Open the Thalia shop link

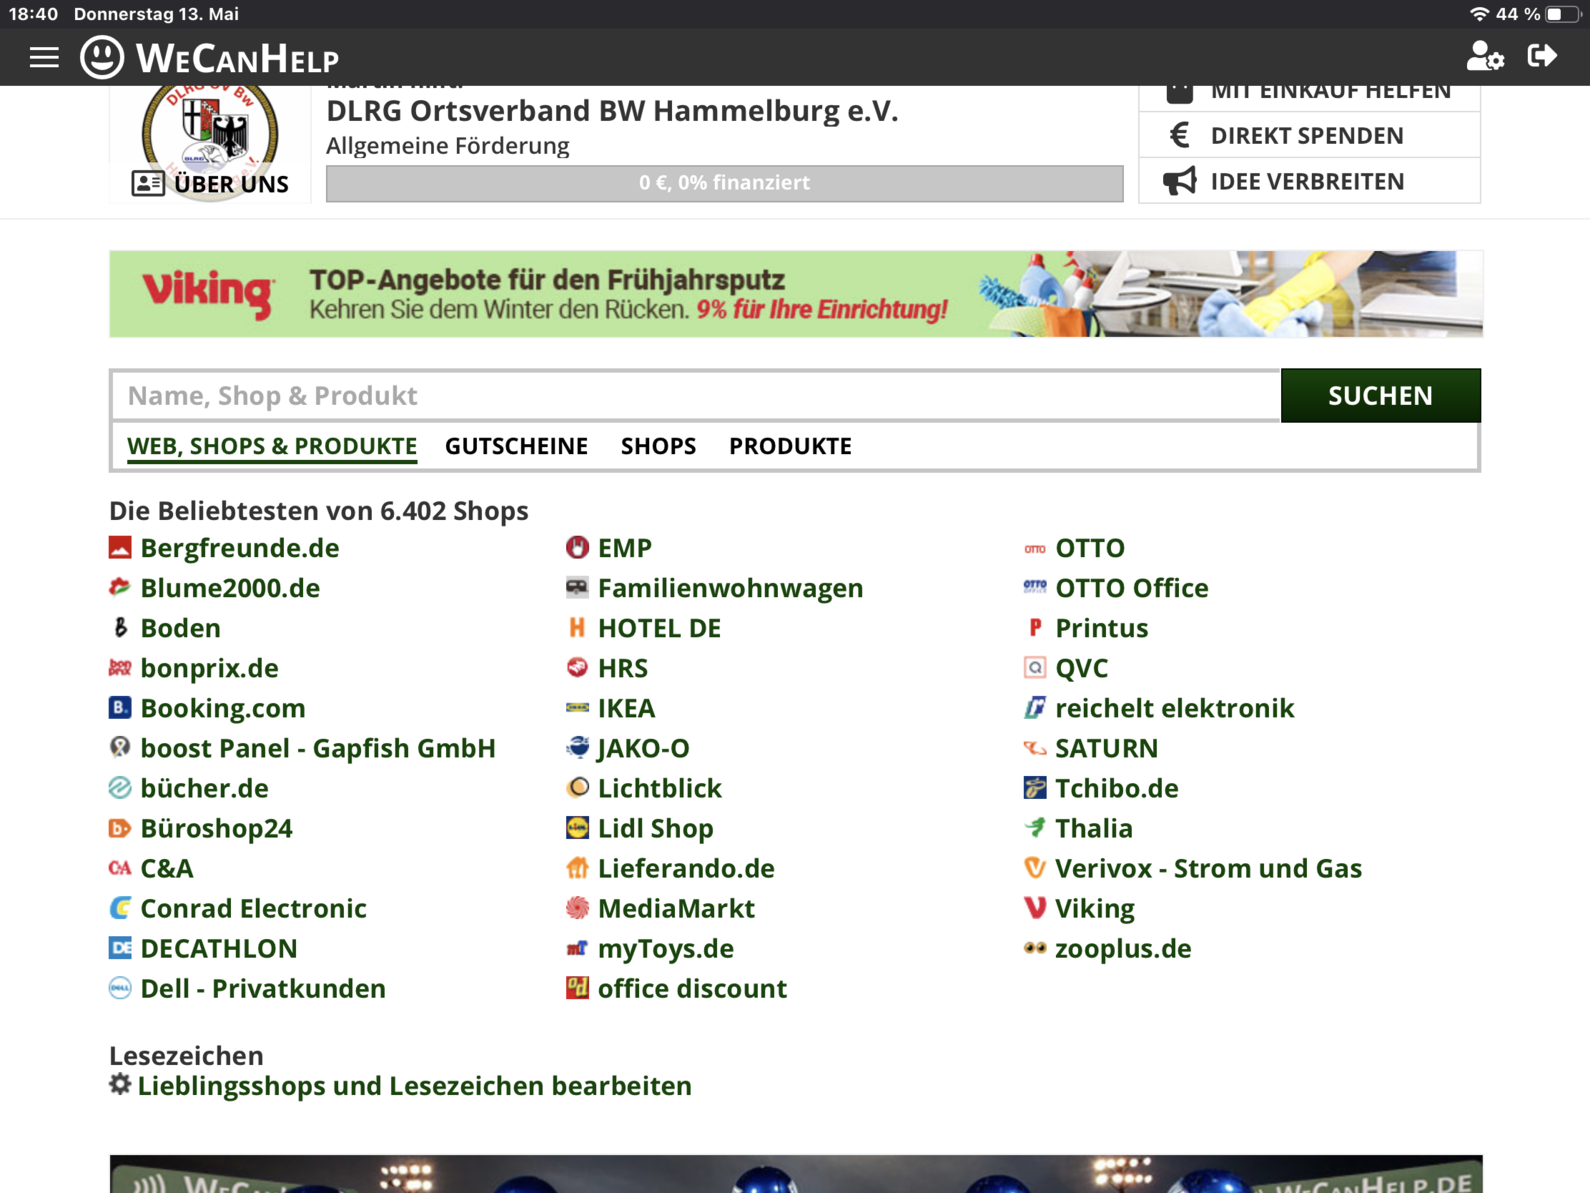pos(1094,828)
